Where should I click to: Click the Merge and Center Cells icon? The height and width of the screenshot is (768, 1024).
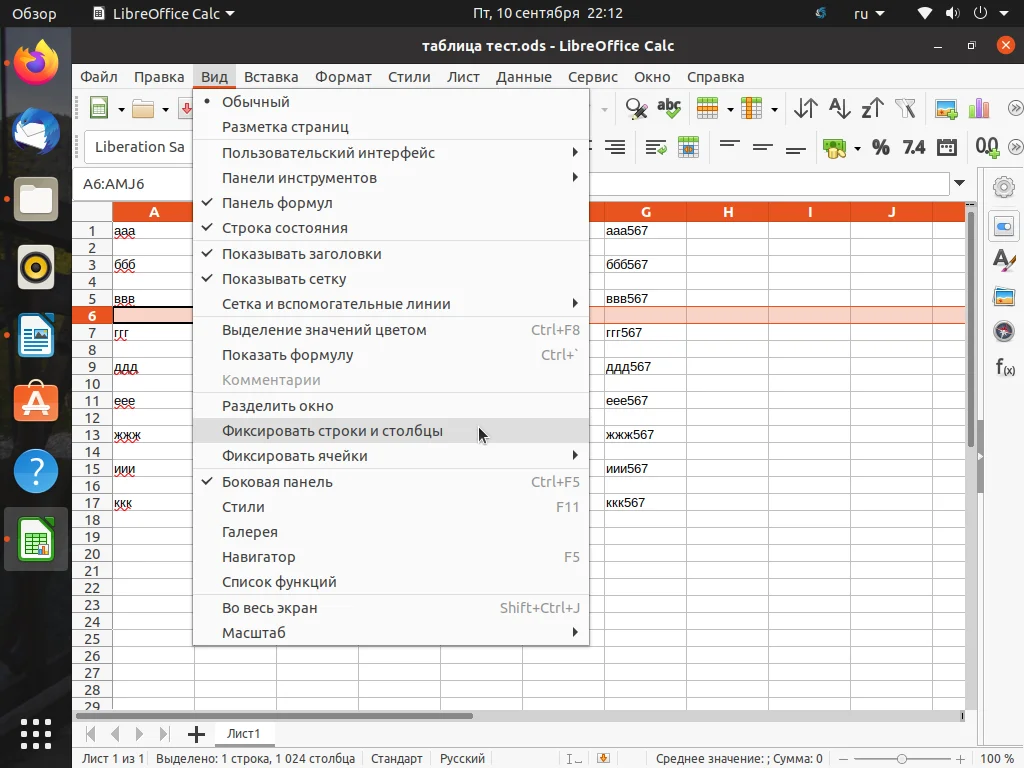pos(688,147)
